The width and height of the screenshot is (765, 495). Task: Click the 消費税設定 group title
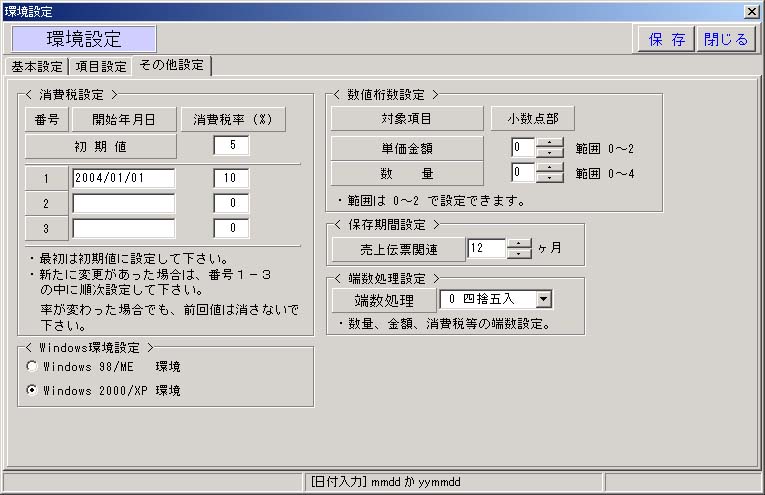(x=71, y=95)
